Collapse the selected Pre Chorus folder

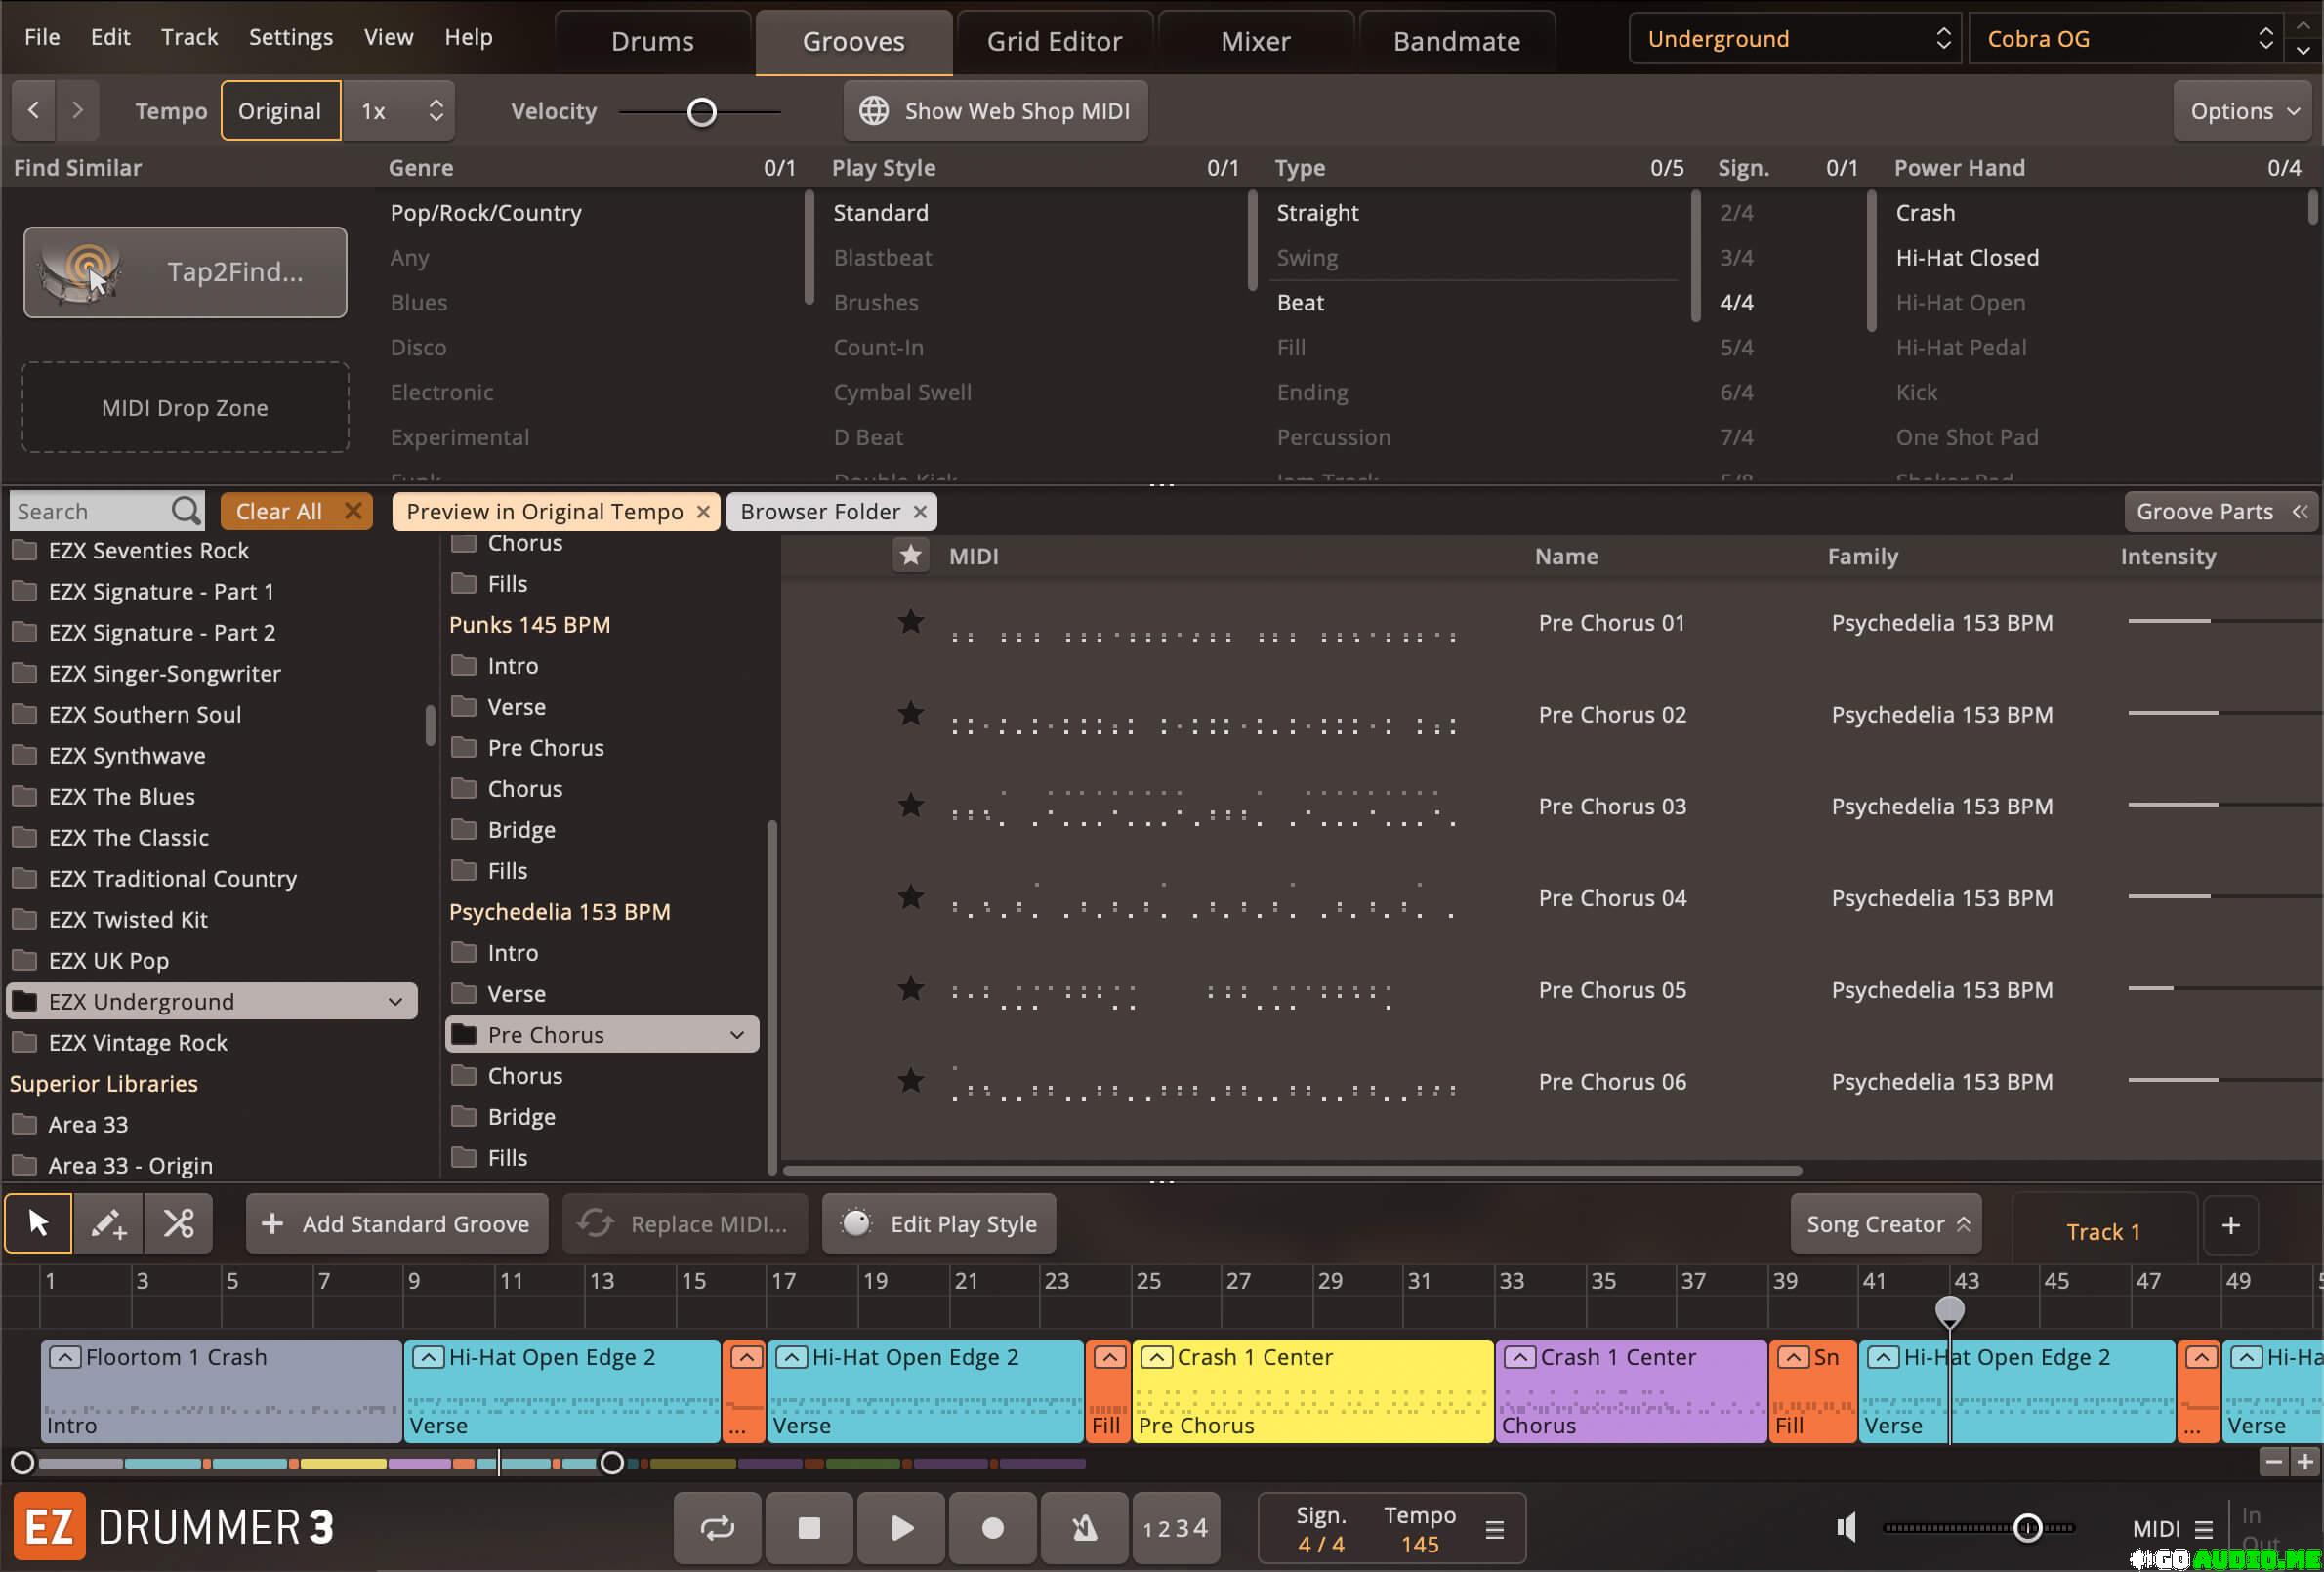click(737, 1034)
